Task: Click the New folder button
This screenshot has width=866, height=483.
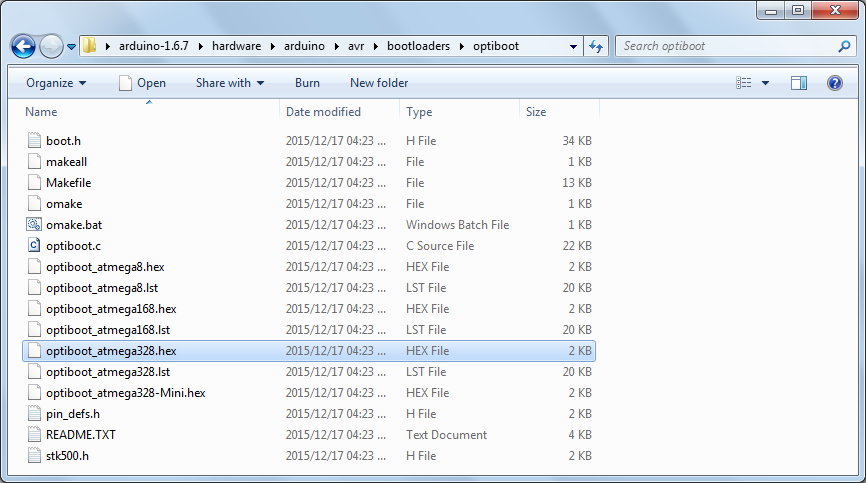Action: point(379,83)
